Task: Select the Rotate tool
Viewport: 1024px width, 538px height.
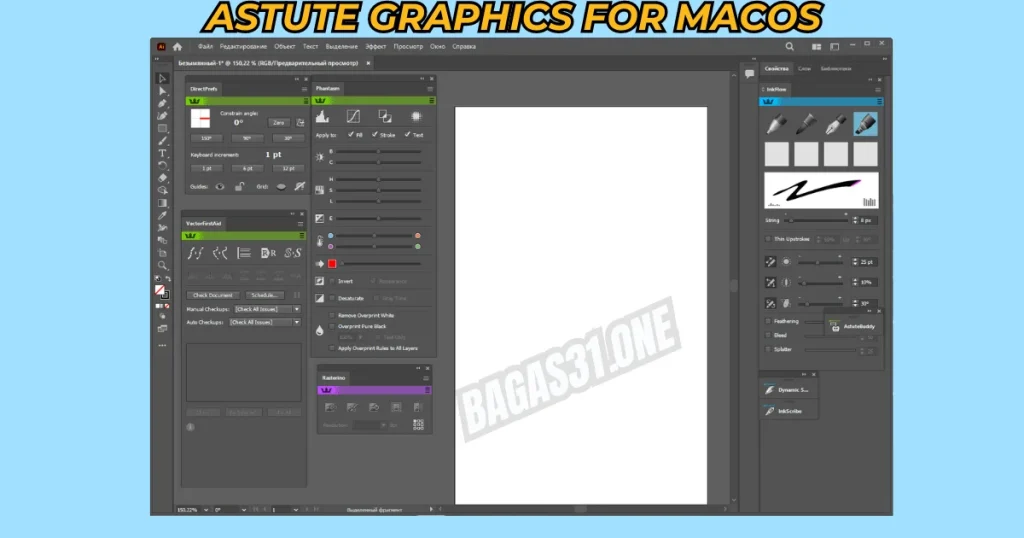Action: click(163, 166)
